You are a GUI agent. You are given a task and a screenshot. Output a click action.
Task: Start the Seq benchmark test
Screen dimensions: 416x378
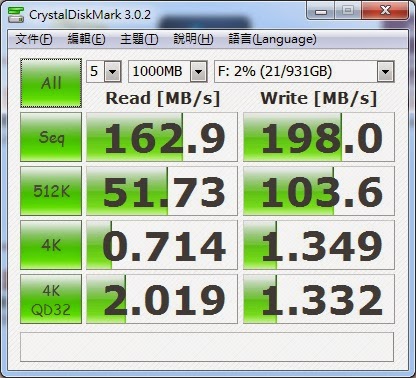pyautogui.click(x=51, y=137)
